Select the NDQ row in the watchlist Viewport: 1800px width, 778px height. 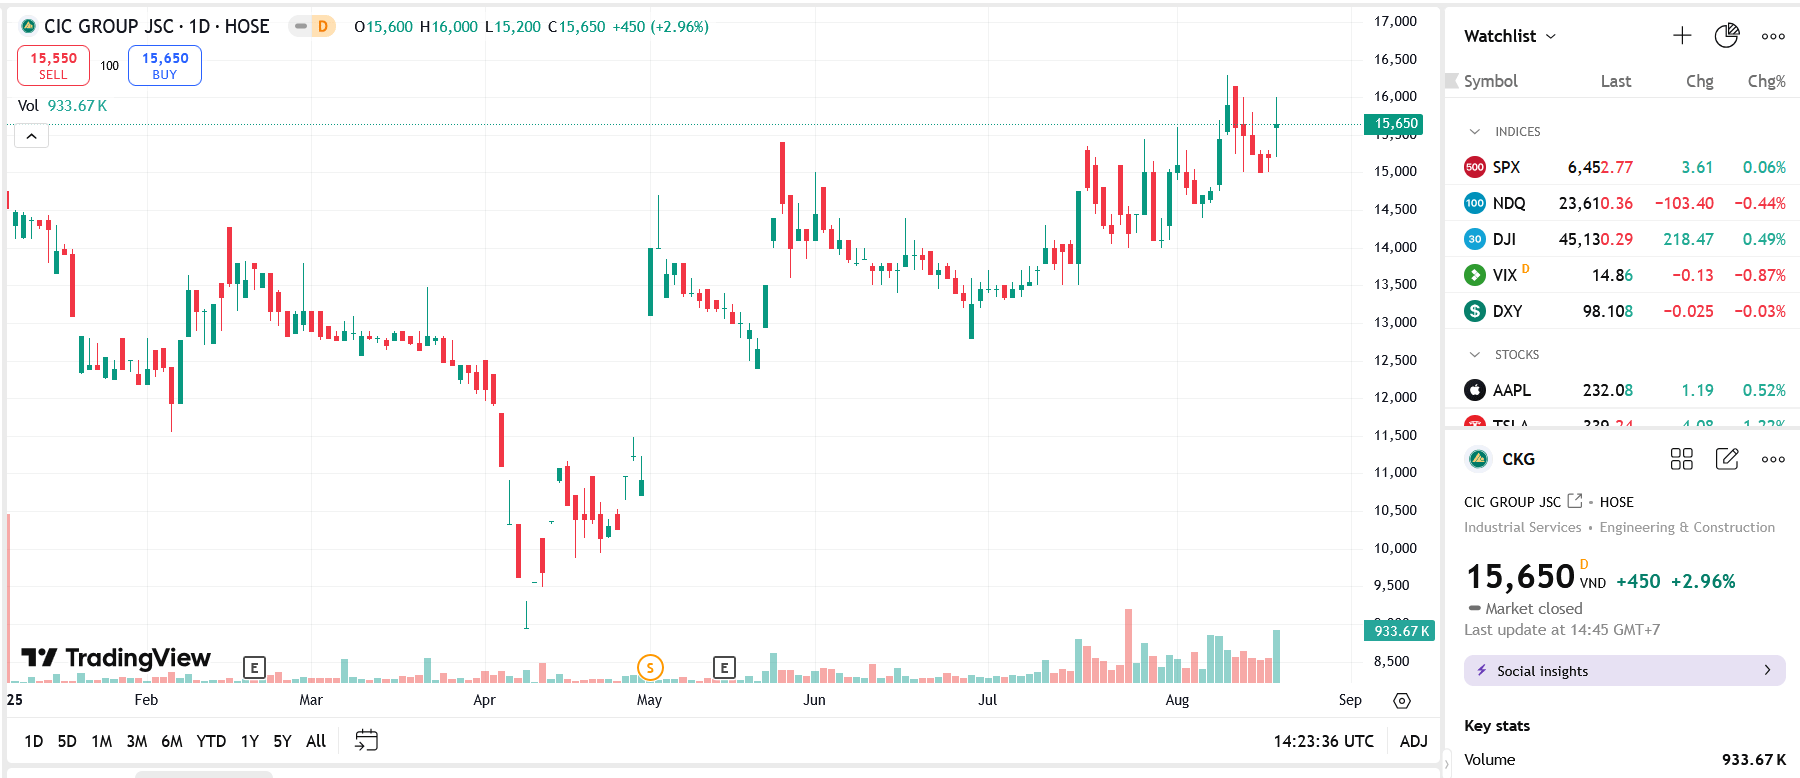coord(1622,203)
